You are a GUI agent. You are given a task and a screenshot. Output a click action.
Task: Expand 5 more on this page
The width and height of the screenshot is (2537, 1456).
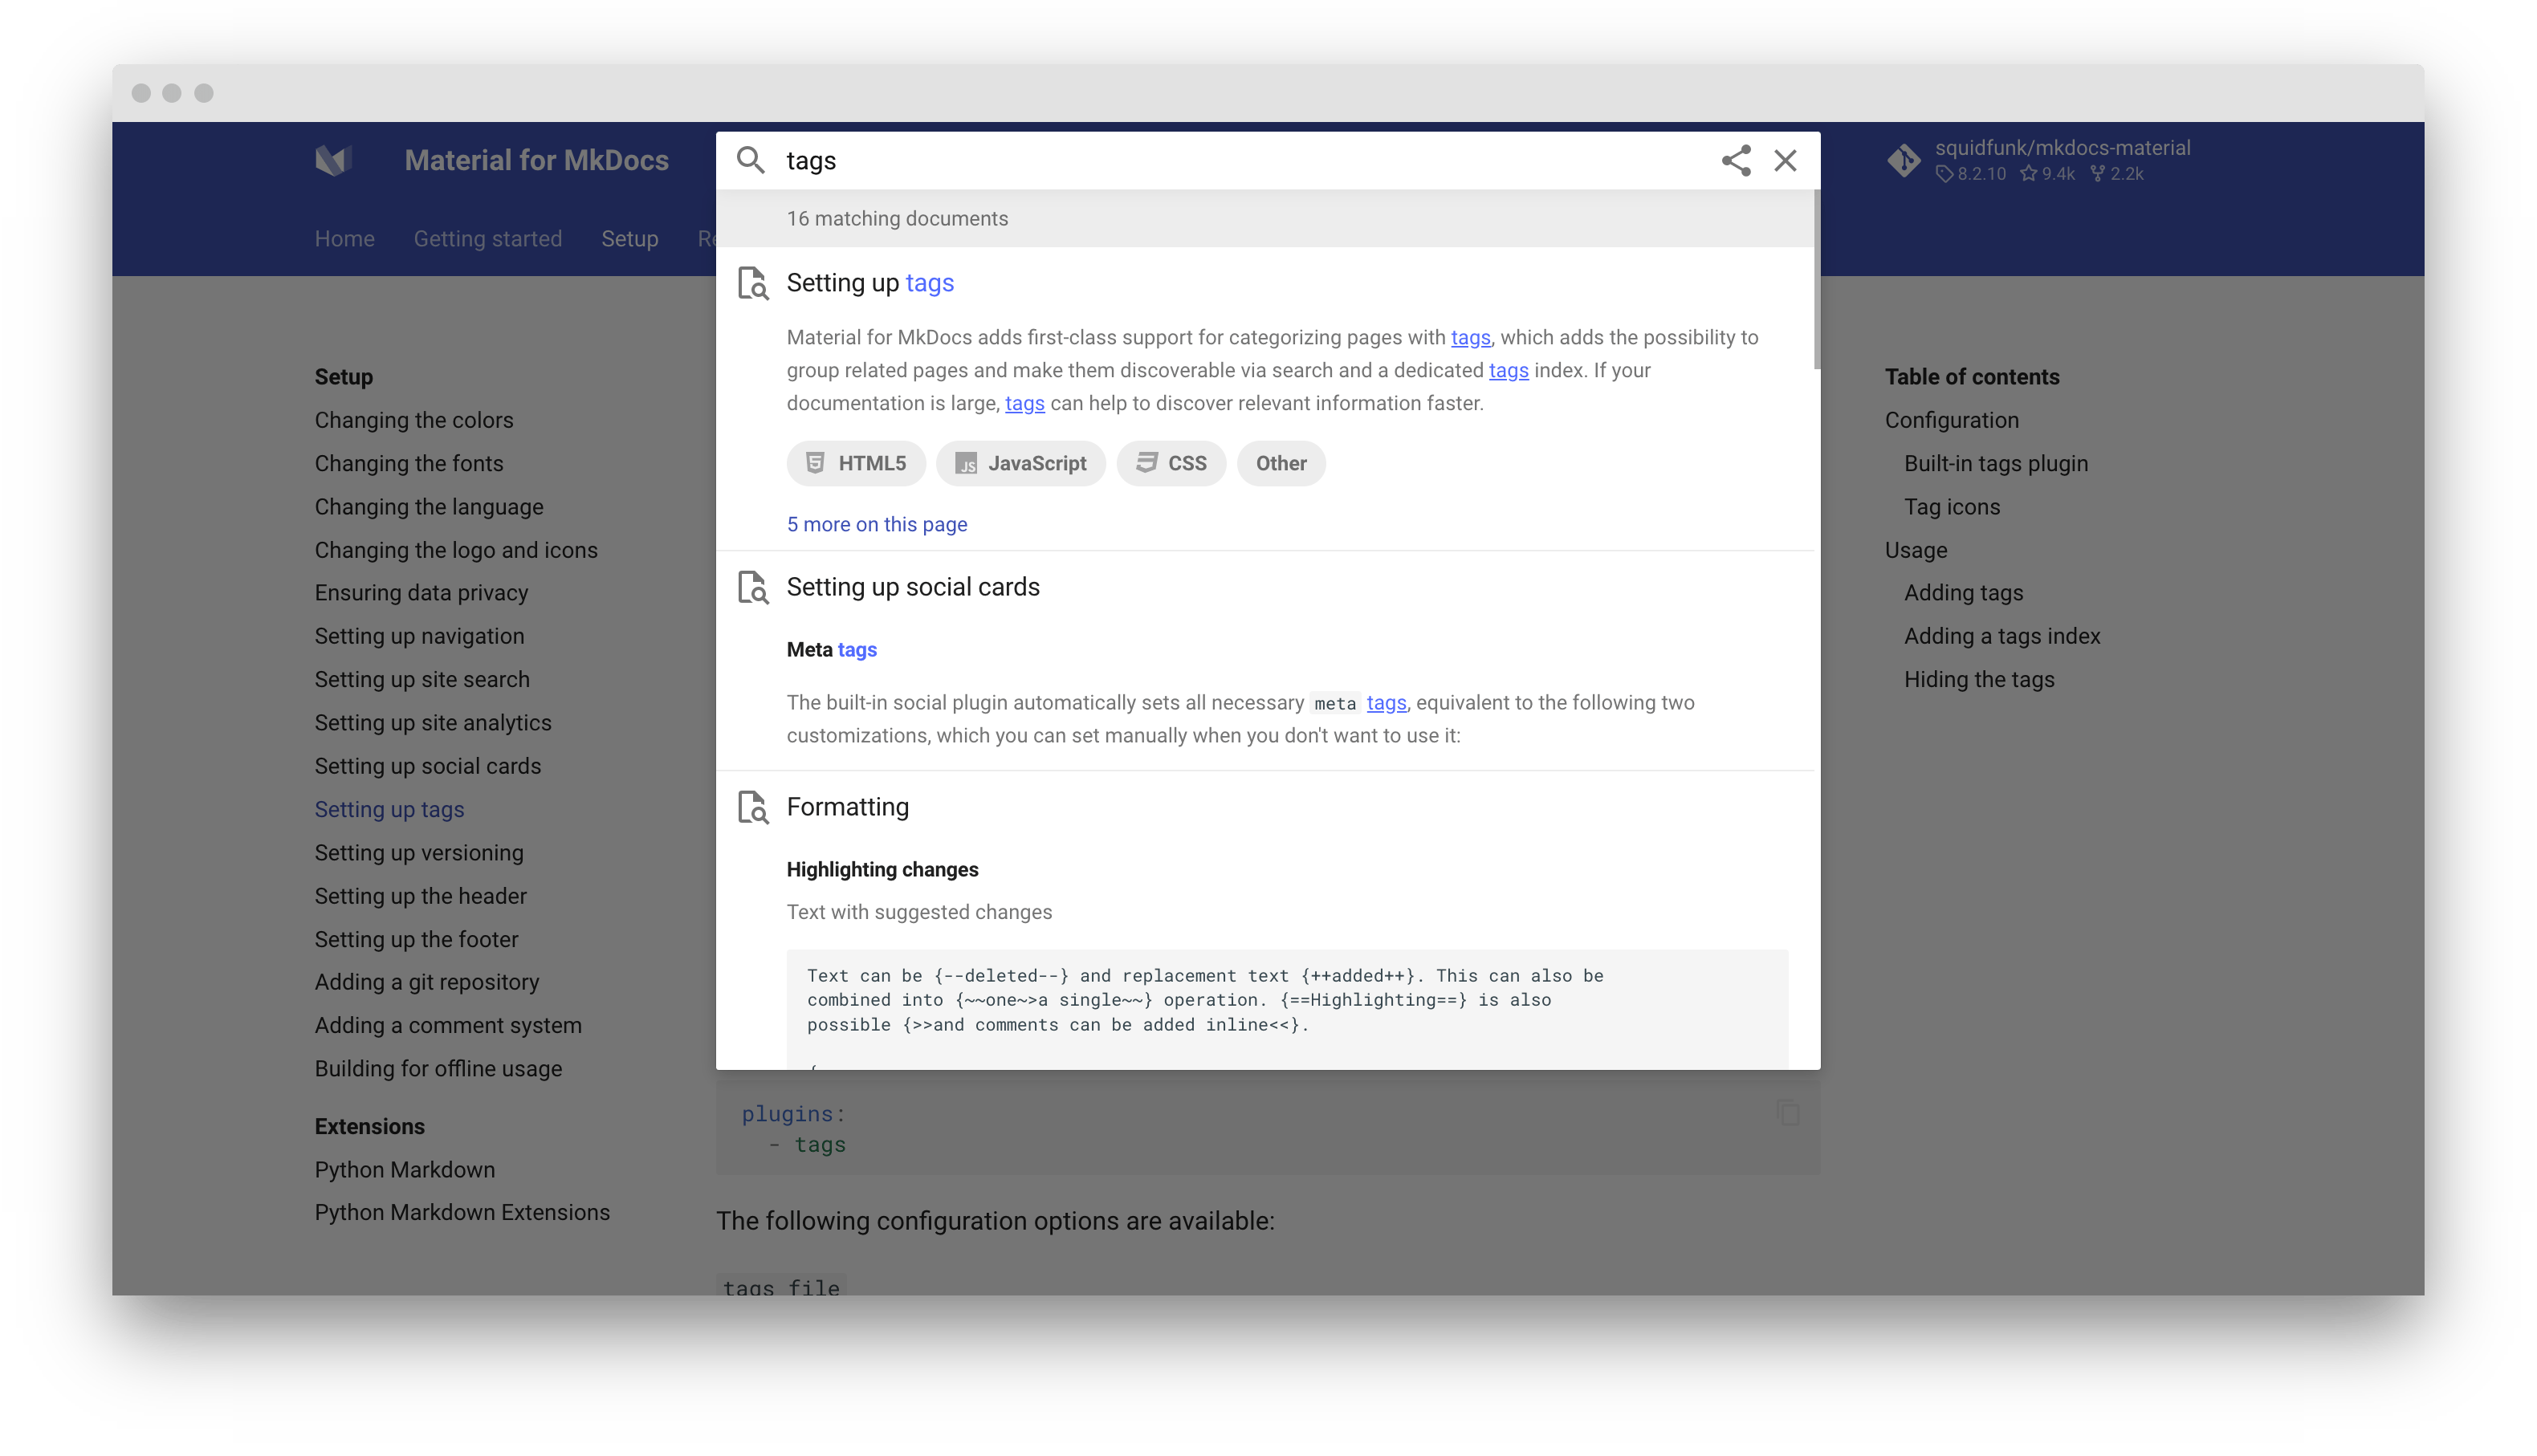coord(877,524)
